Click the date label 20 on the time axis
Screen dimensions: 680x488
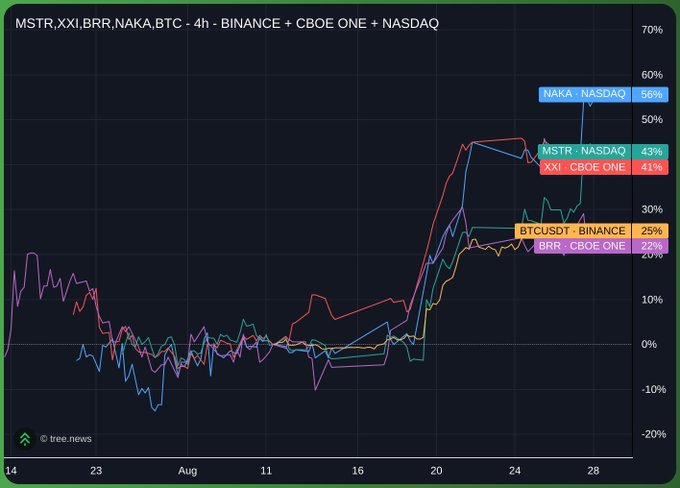[x=436, y=471]
